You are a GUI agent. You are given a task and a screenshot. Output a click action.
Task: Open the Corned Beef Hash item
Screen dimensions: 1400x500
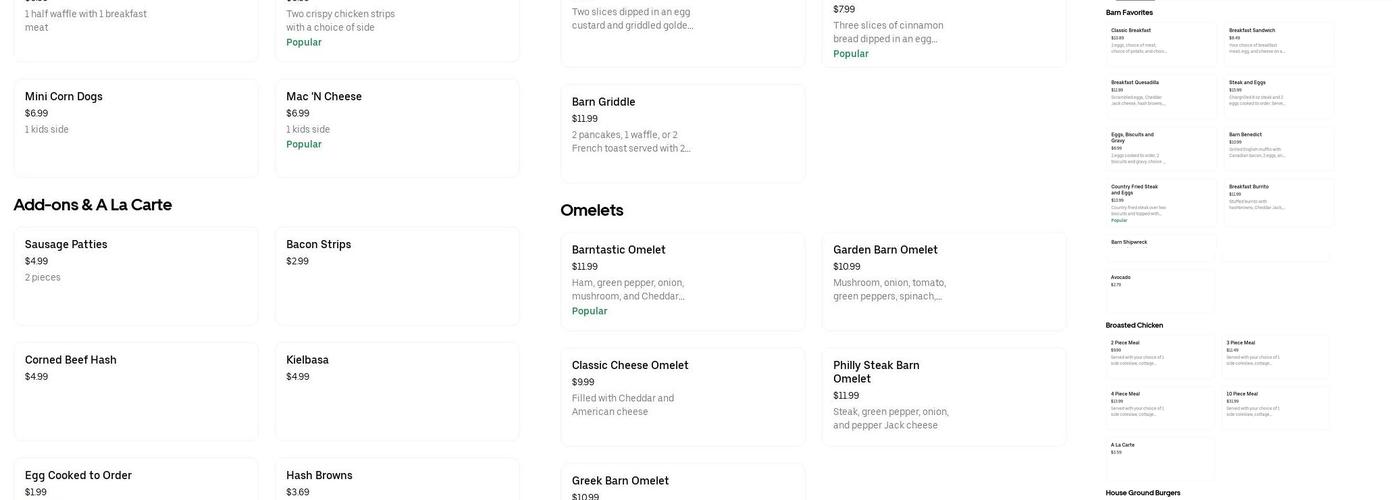(135, 391)
